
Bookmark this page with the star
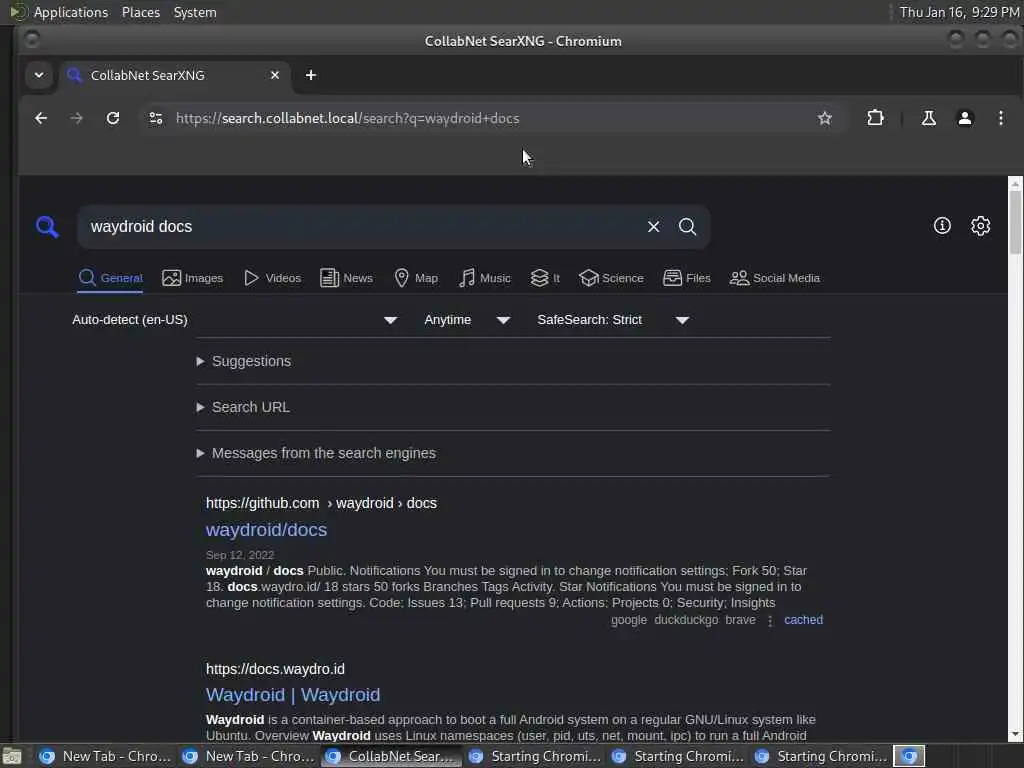[x=824, y=118]
